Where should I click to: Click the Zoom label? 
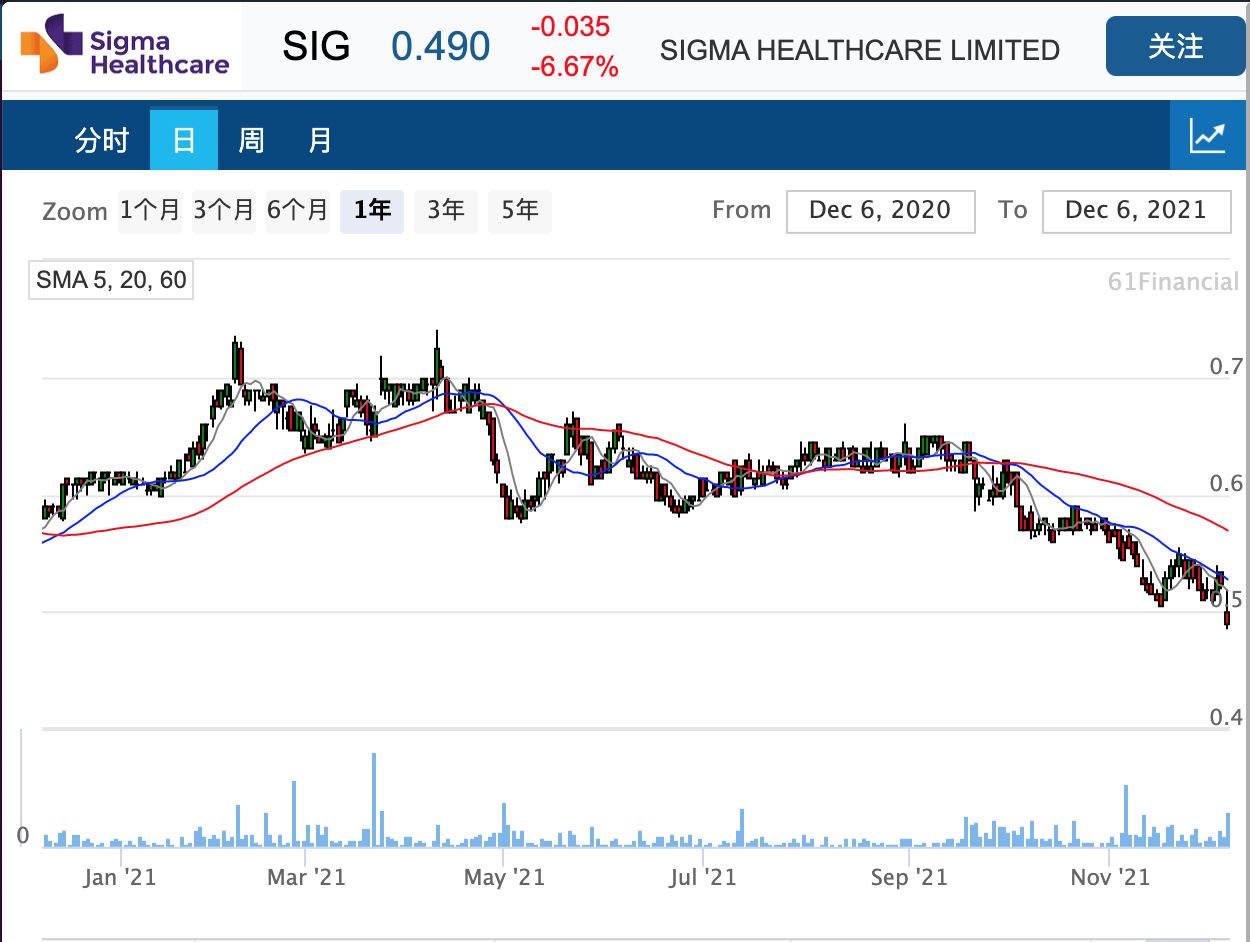coord(75,212)
